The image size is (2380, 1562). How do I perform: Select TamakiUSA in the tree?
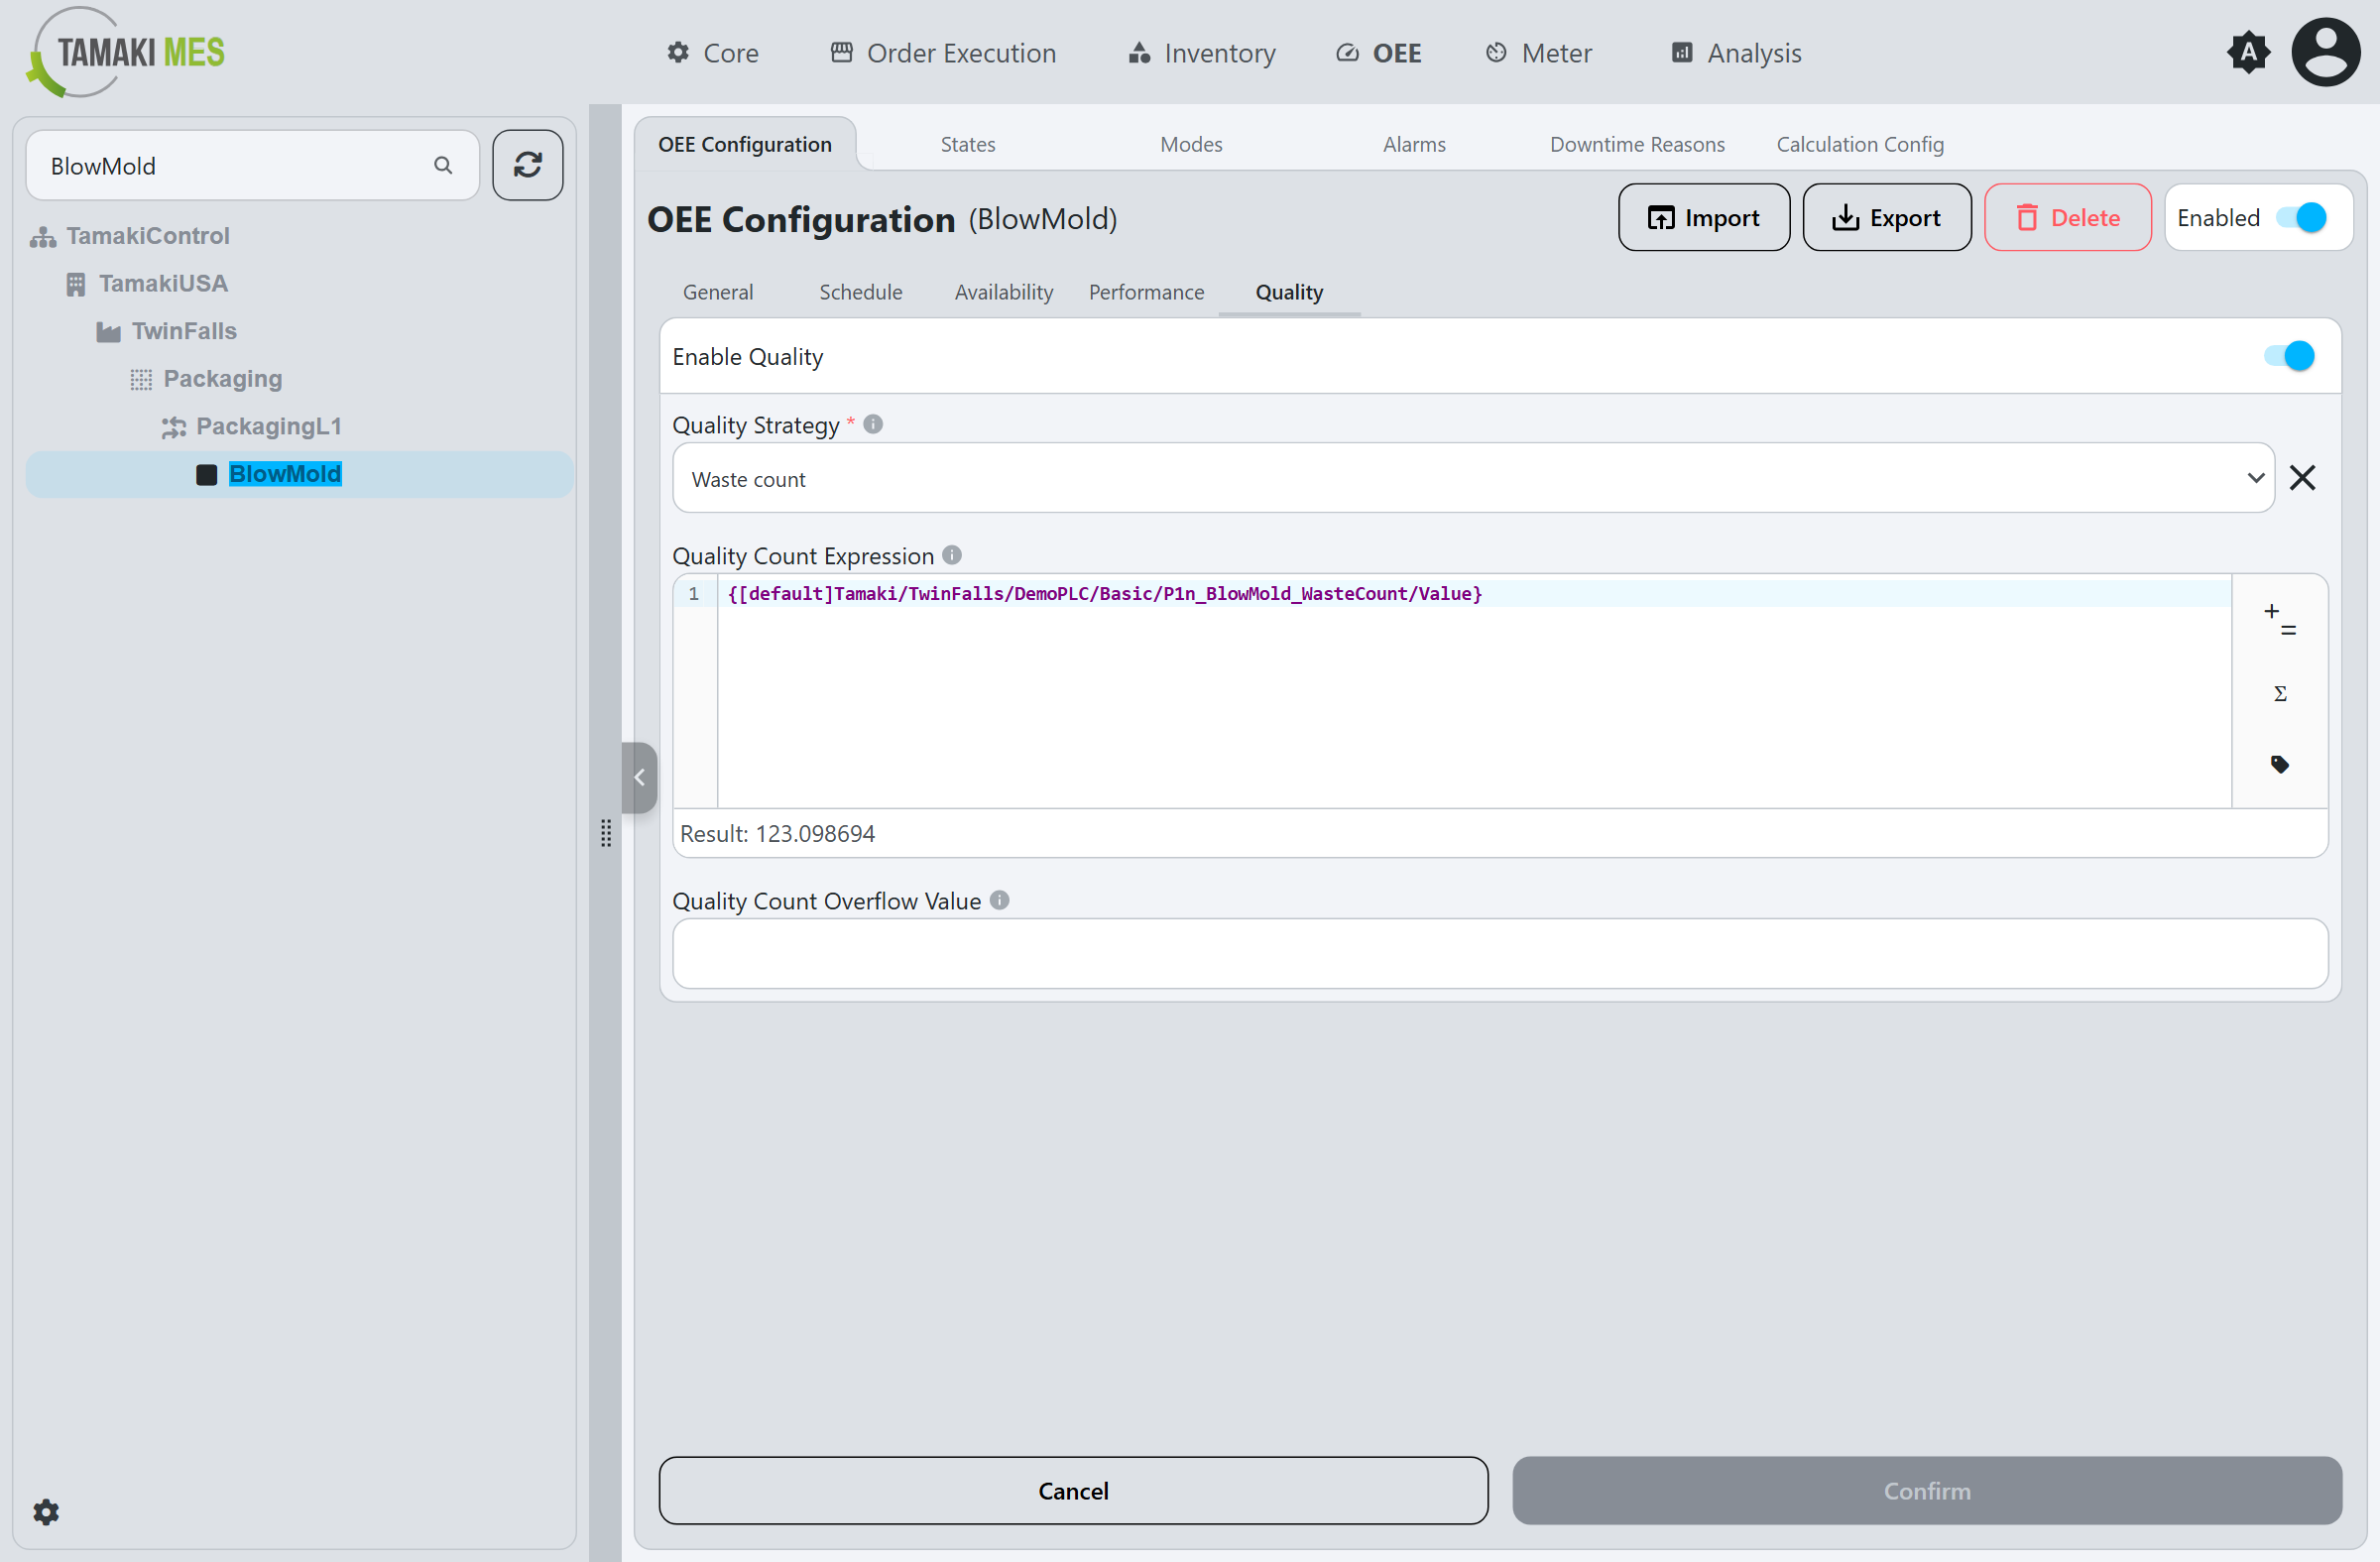point(163,284)
